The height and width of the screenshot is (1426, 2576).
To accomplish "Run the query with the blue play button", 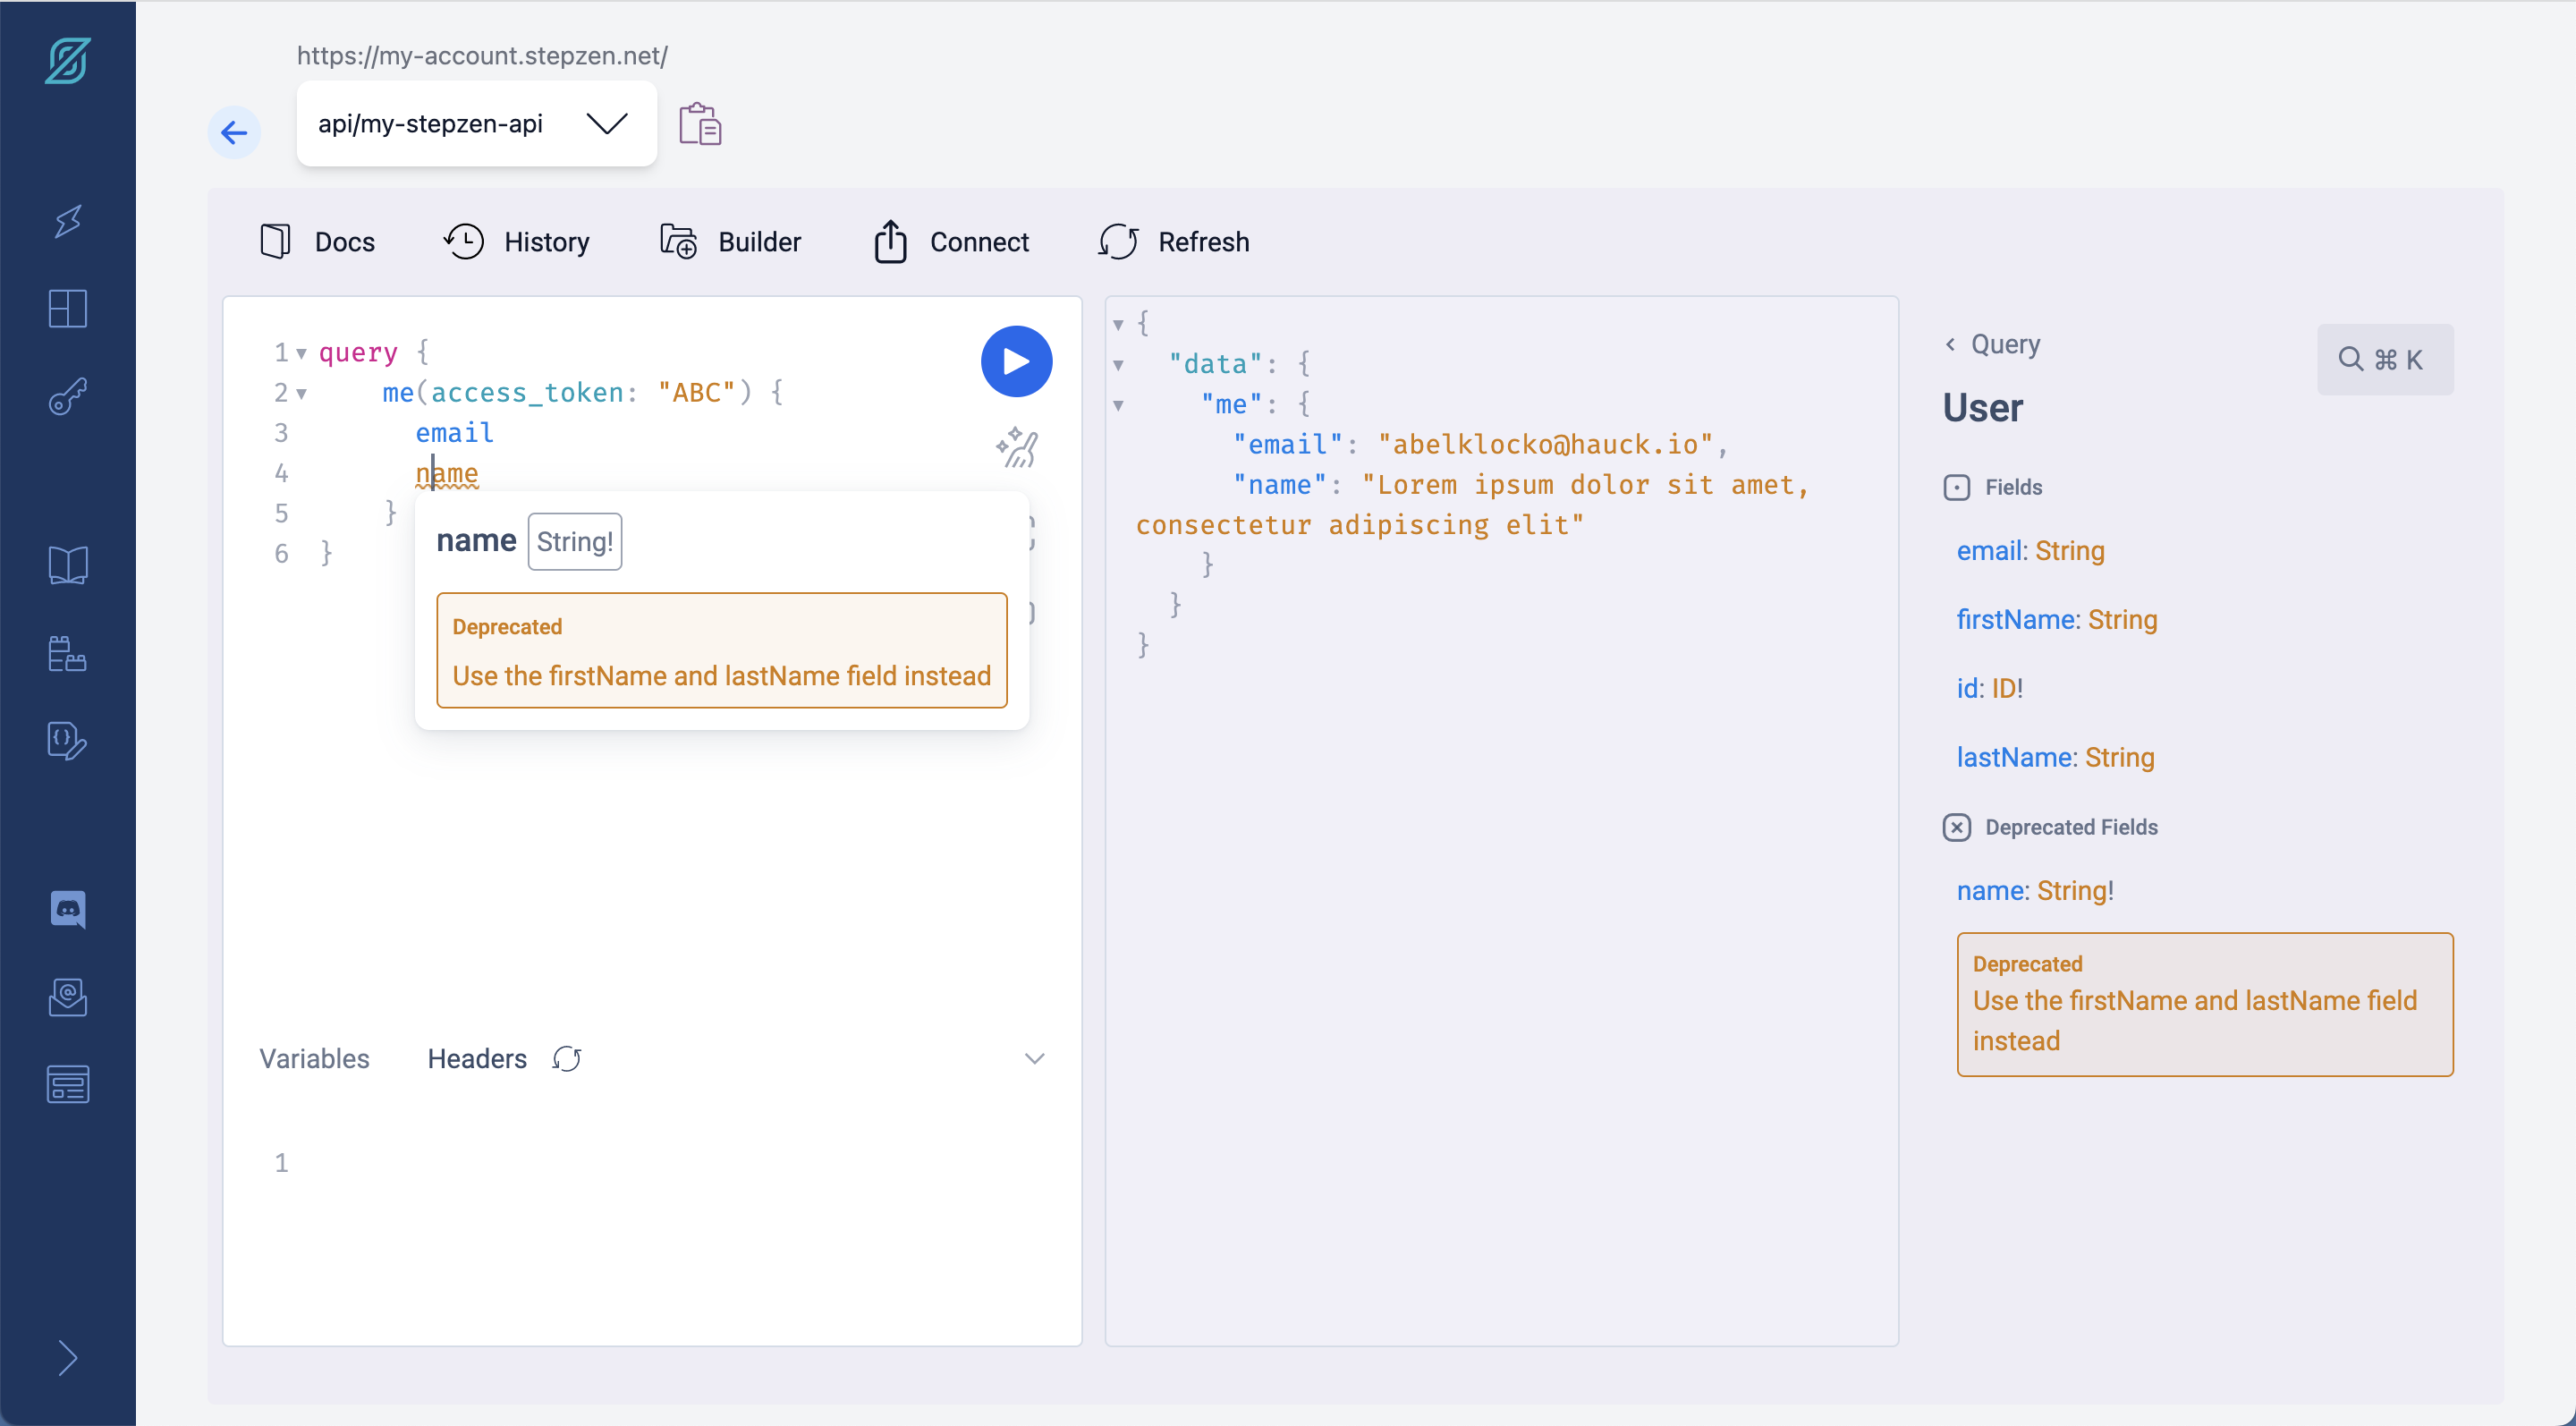I will [1016, 361].
